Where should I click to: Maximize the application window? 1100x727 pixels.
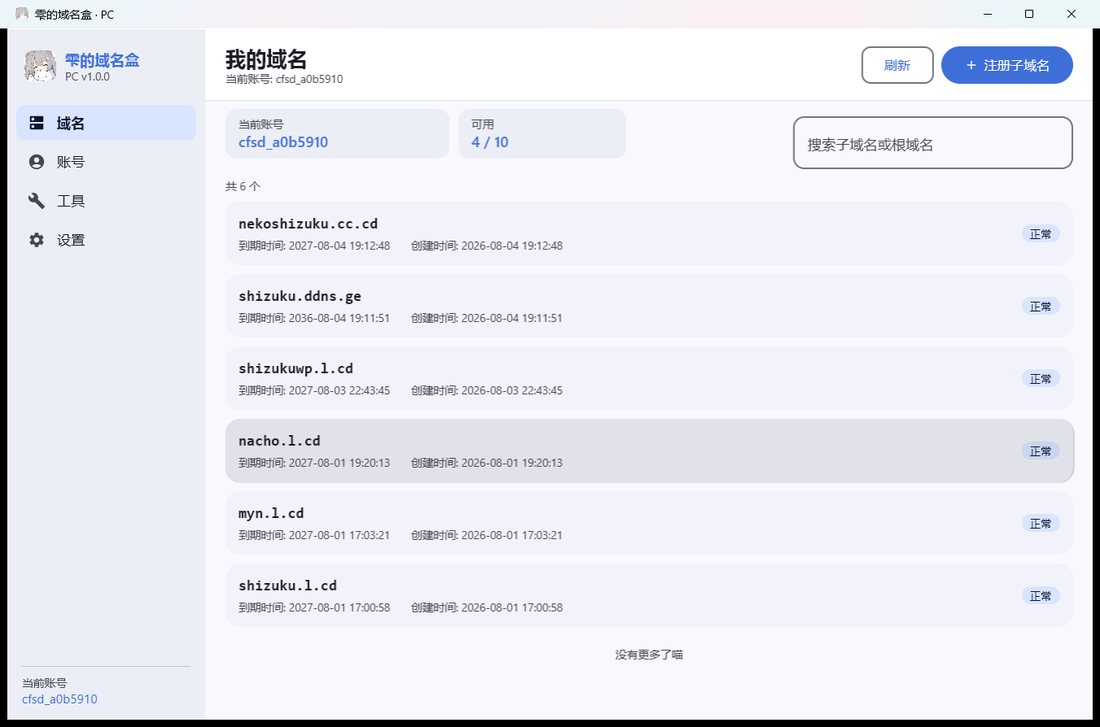click(1029, 14)
